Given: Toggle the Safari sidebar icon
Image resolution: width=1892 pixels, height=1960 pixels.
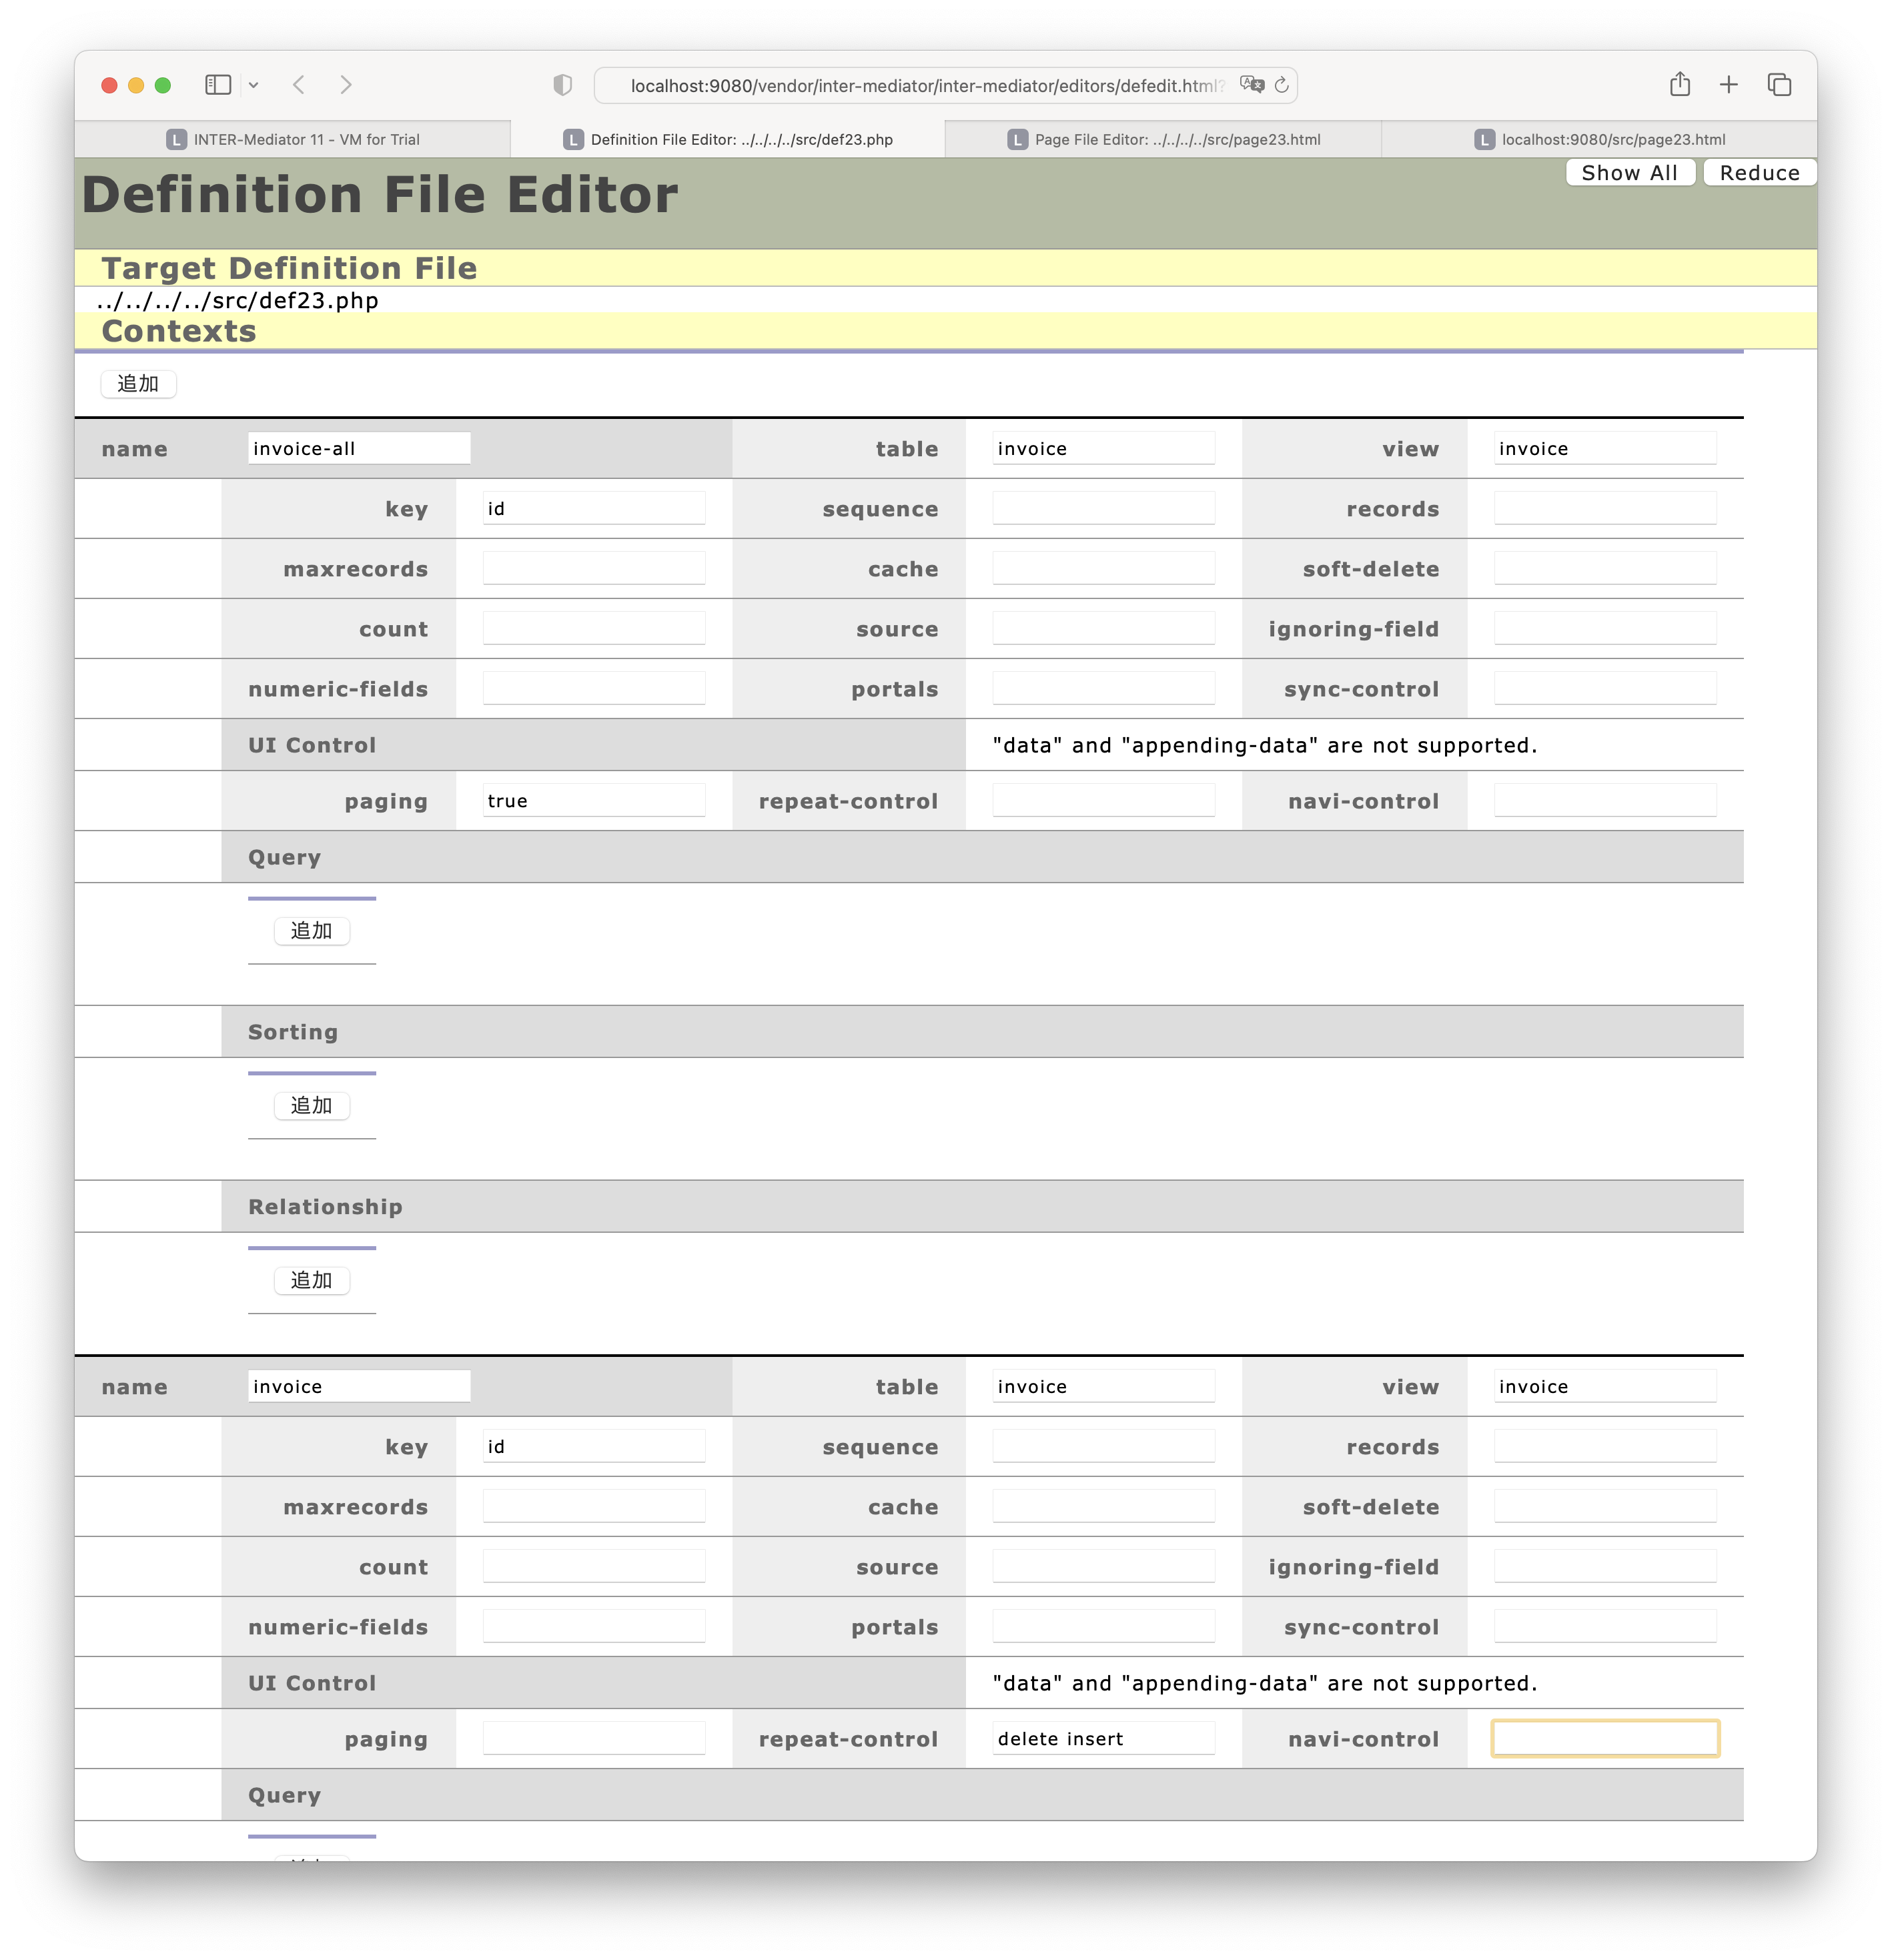Looking at the screenshot, I should tap(217, 85).
